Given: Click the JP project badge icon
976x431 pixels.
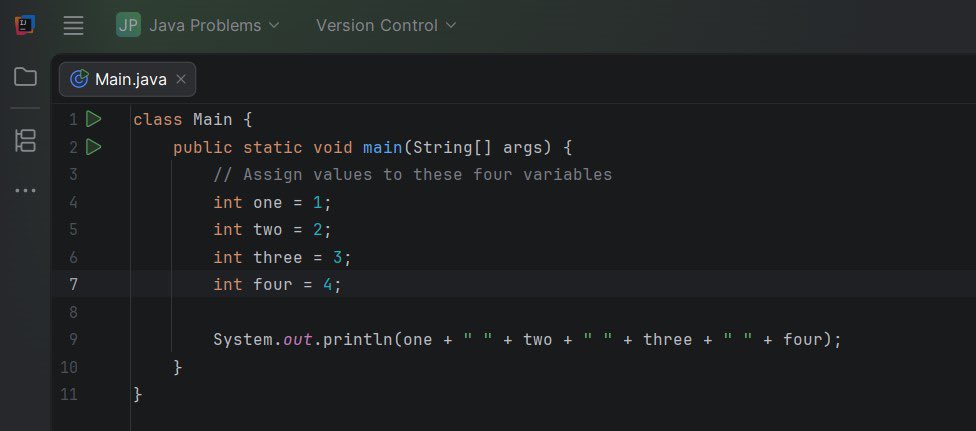Looking at the screenshot, I should click(x=128, y=26).
